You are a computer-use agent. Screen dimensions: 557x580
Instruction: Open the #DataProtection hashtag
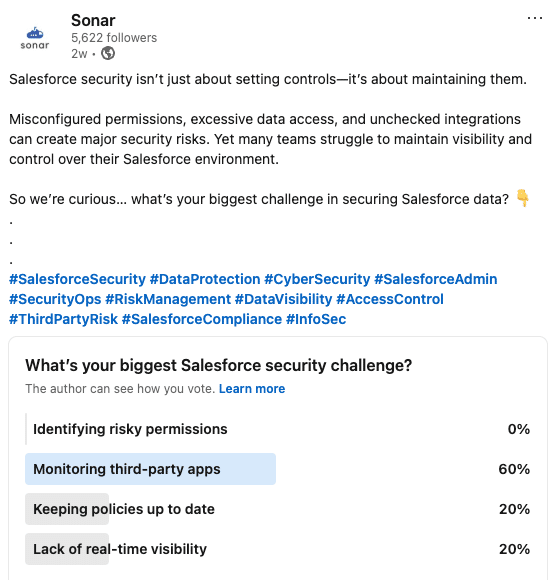tap(205, 279)
